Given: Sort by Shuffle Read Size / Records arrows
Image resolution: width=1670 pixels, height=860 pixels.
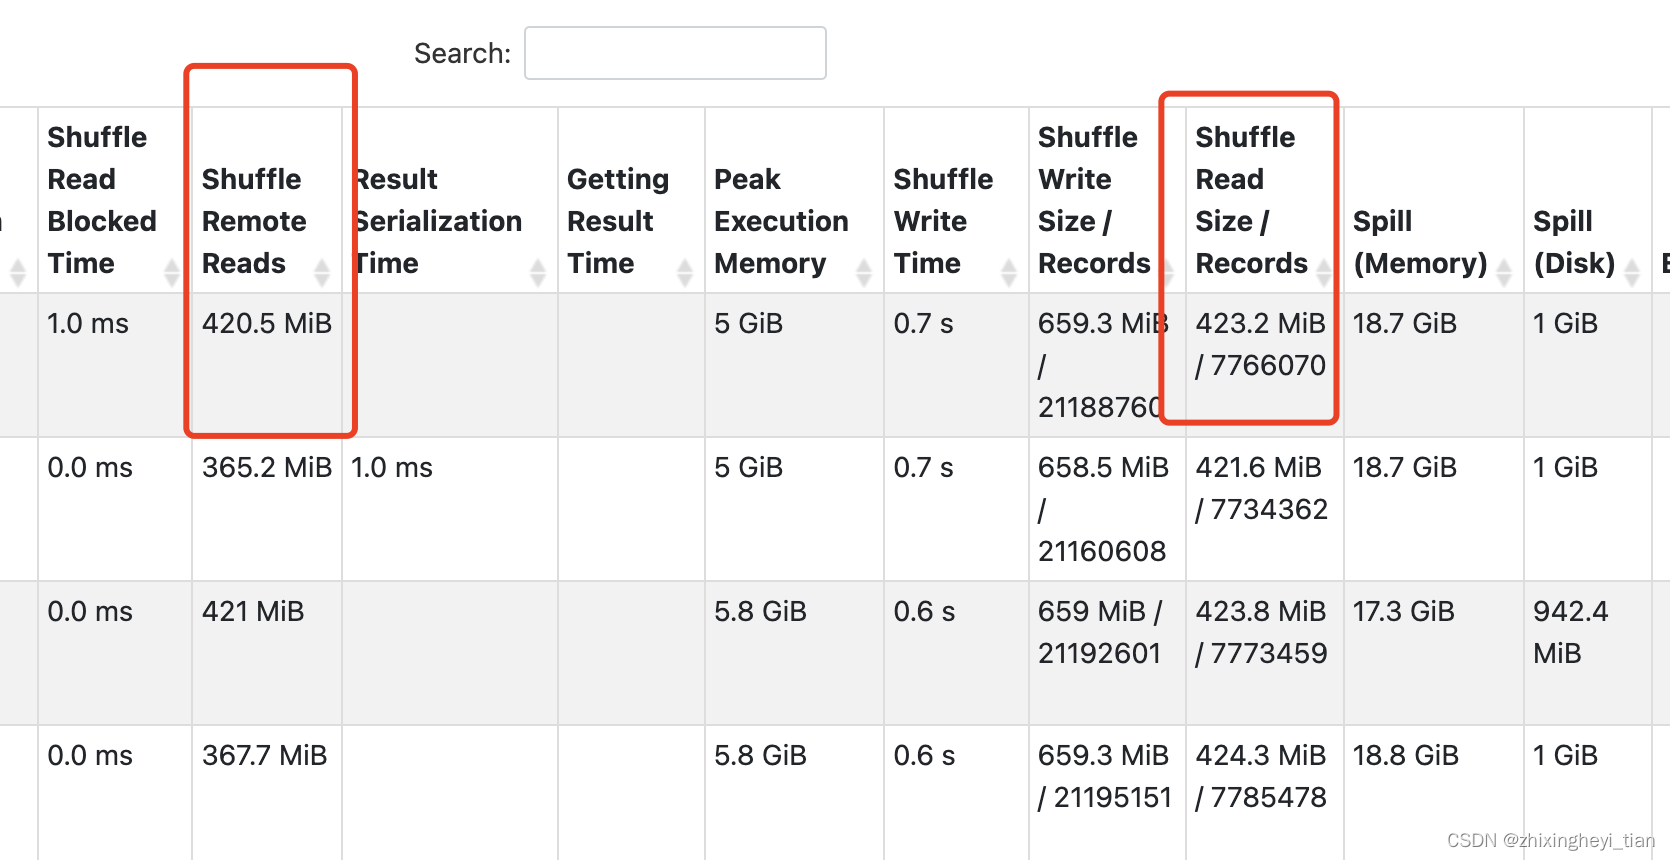Looking at the screenshot, I should coord(1324,272).
